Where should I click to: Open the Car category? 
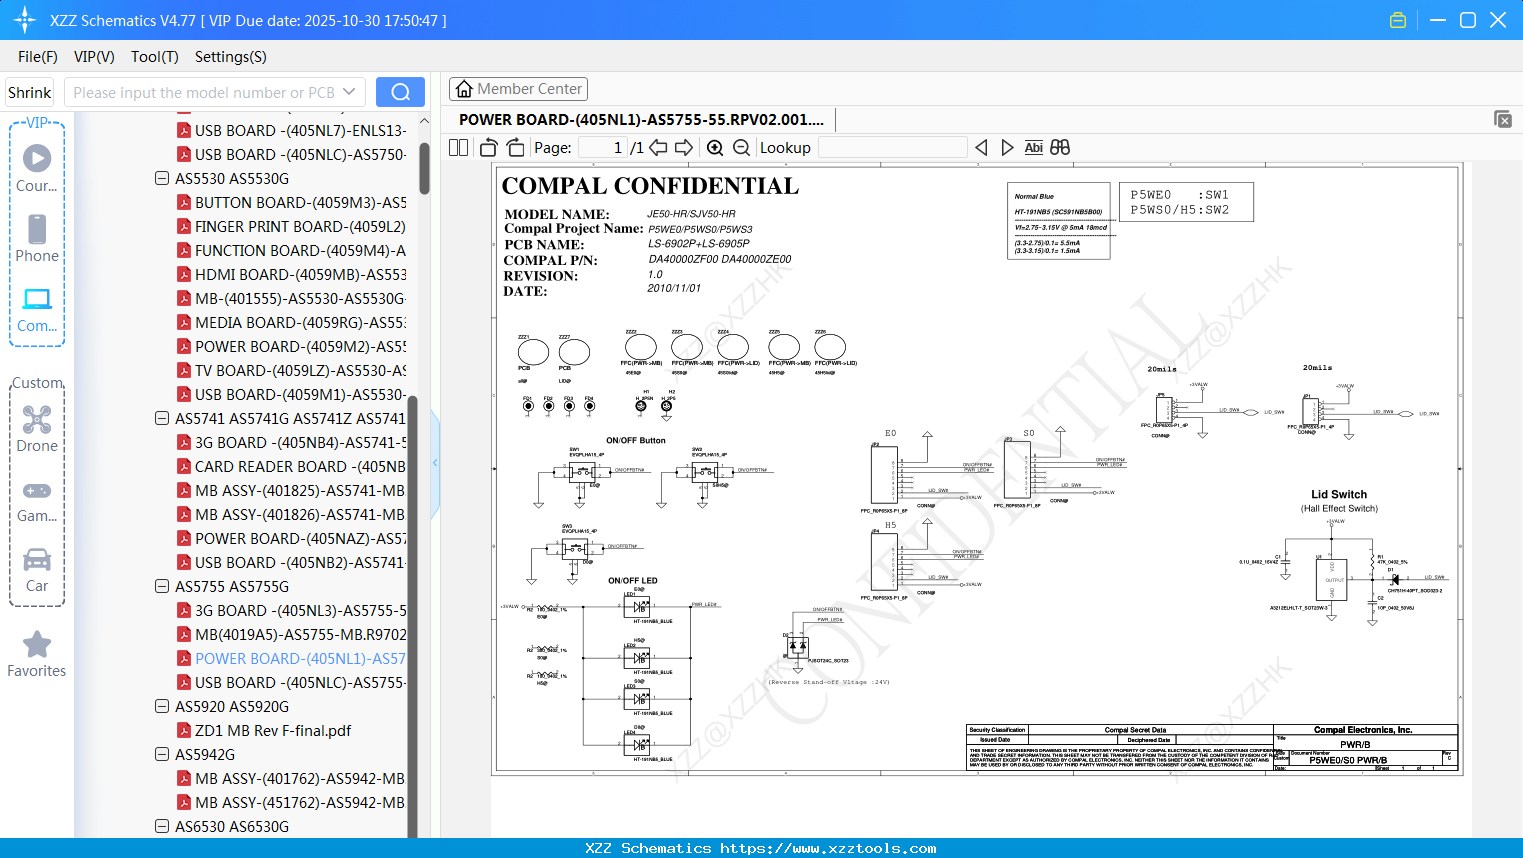pos(37,569)
